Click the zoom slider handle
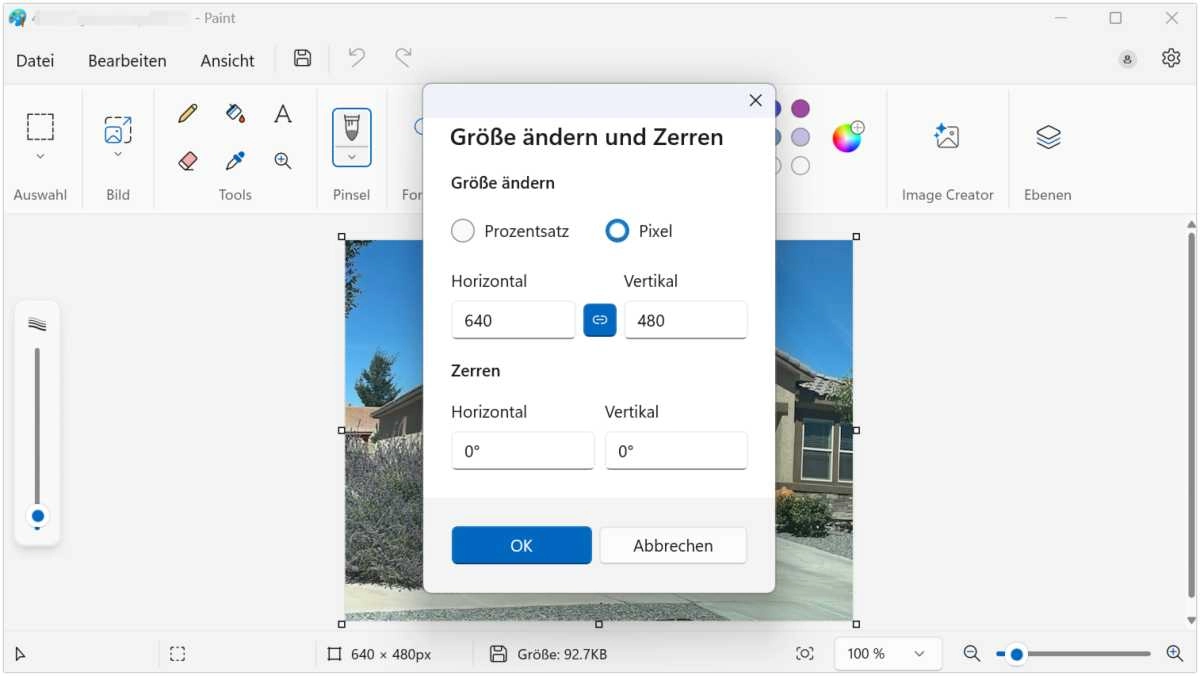Image resolution: width=1200 pixels, height=676 pixels. coord(1016,654)
